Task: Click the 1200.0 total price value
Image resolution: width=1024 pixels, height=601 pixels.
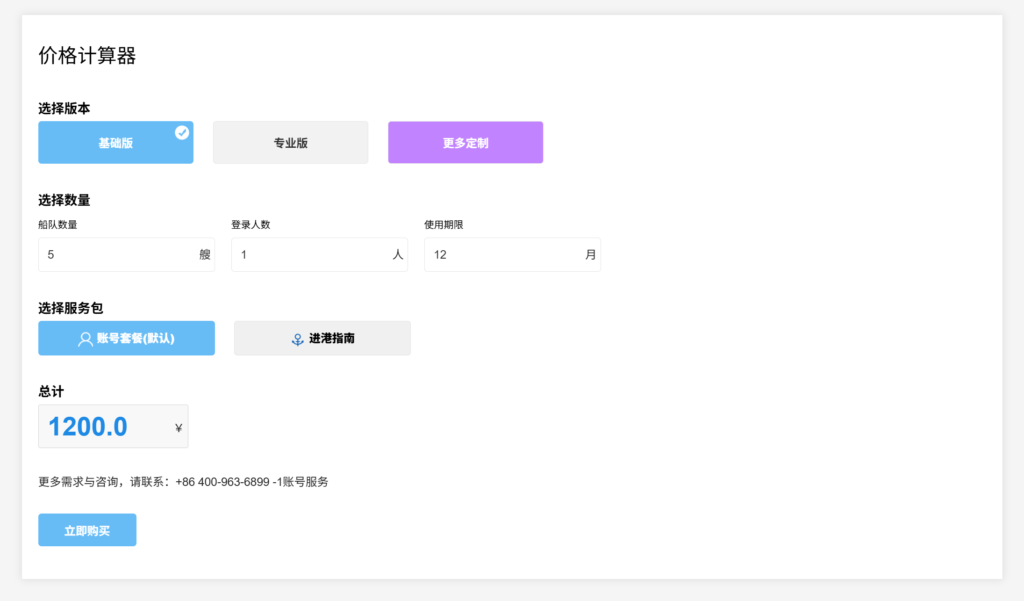Action: [x=88, y=427]
